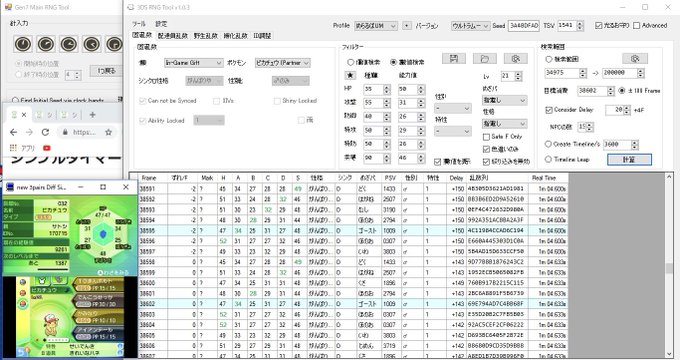Open the めざパ dropdown

[505, 100]
